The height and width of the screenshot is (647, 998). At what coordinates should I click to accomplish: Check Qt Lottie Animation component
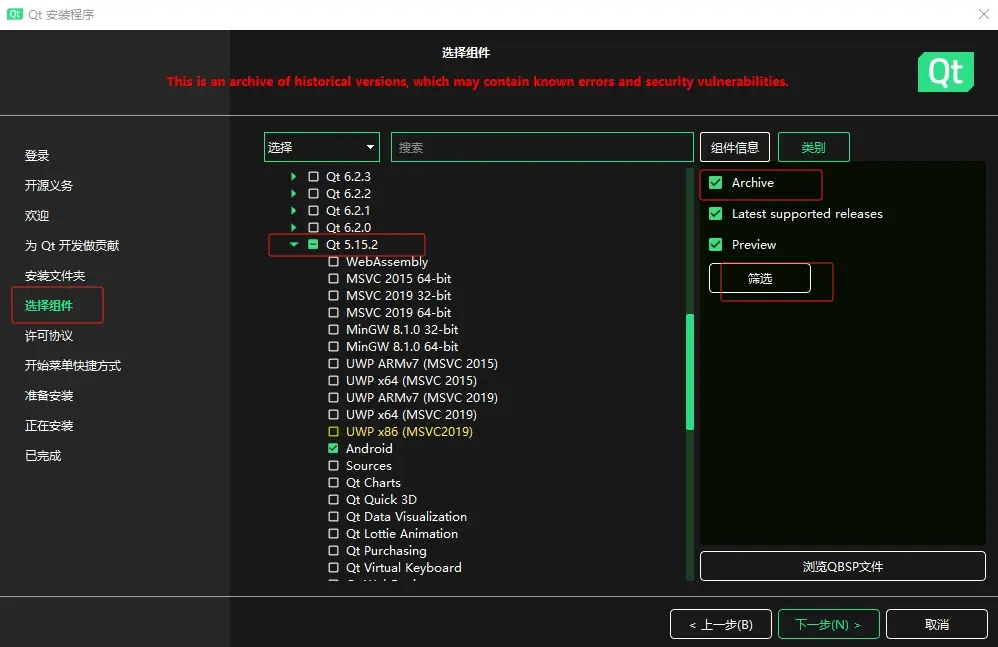(333, 534)
